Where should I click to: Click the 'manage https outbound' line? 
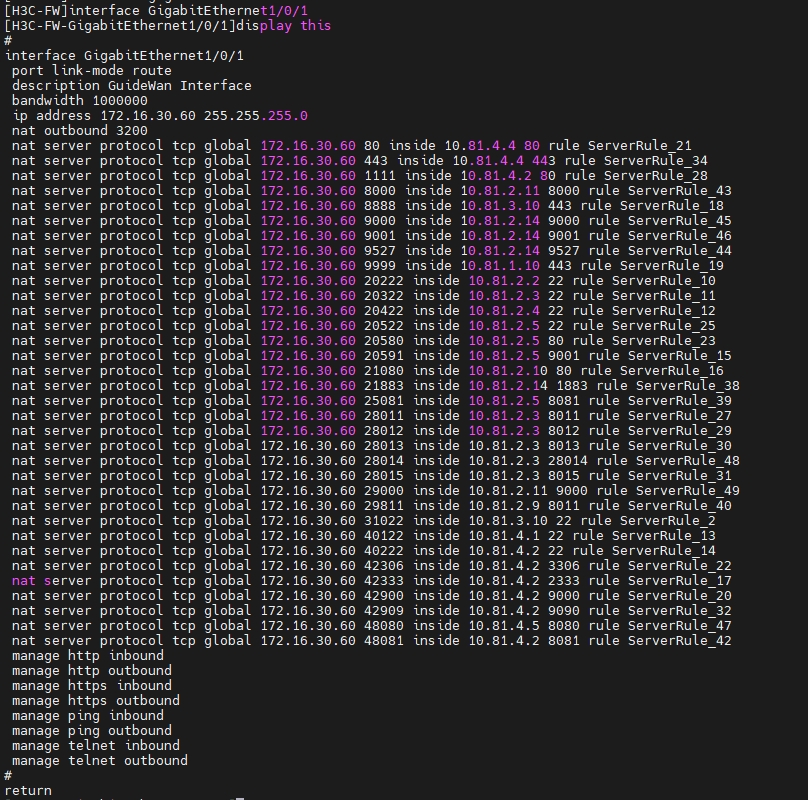point(96,701)
